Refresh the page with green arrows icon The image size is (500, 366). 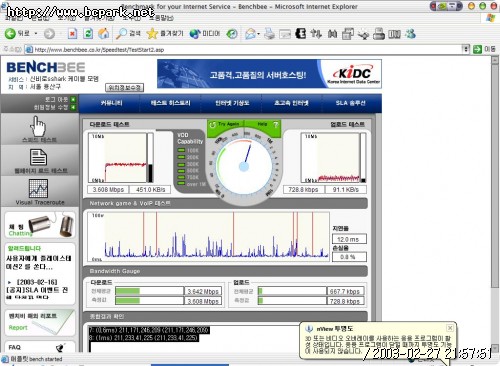click(88, 33)
